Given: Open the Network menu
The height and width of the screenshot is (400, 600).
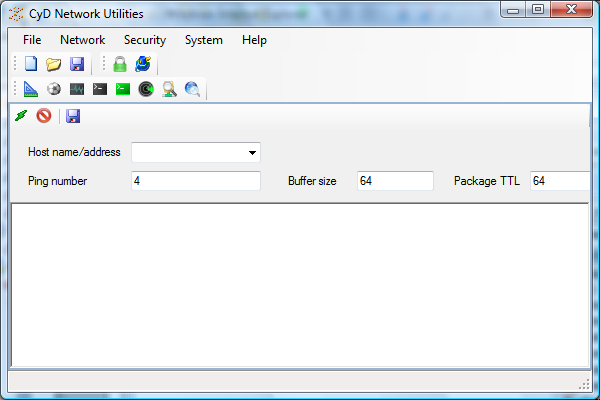Looking at the screenshot, I should click(x=83, y=40).
